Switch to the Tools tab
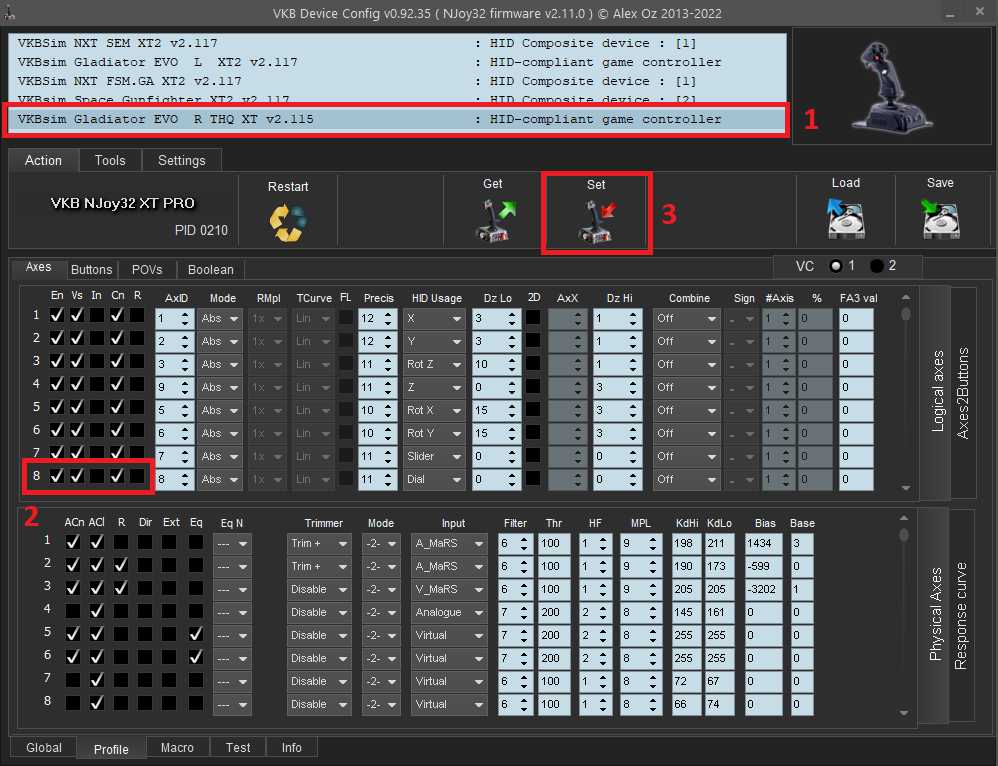Viewport: 998px width, 766px height. [x=110, y=160]
